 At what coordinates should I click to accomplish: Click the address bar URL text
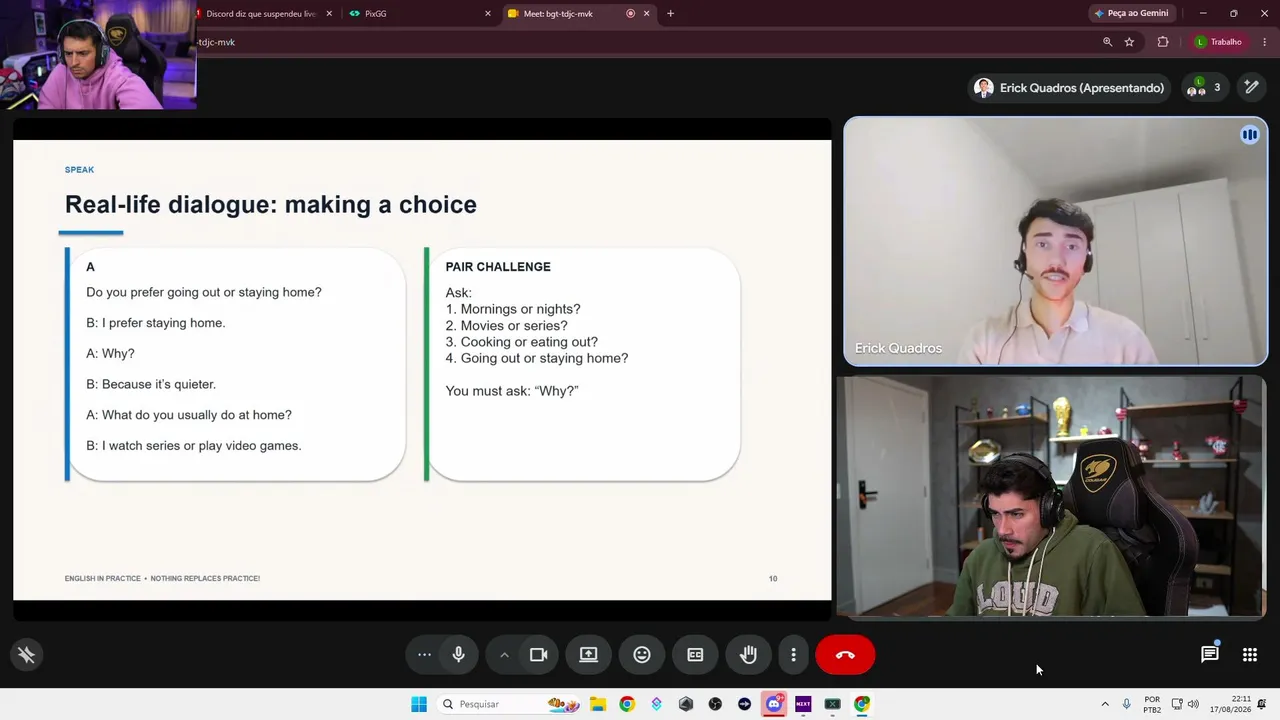point(217,42)
